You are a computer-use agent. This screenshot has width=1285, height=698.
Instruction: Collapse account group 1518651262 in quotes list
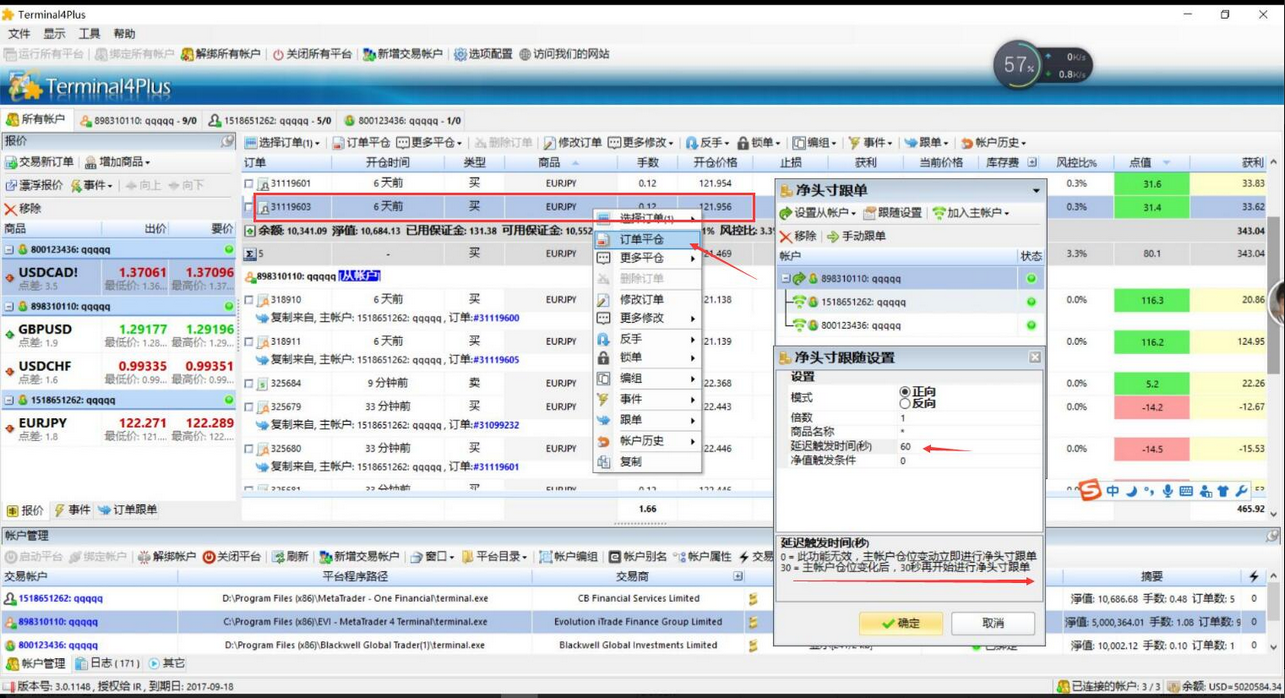coord(9,400)
